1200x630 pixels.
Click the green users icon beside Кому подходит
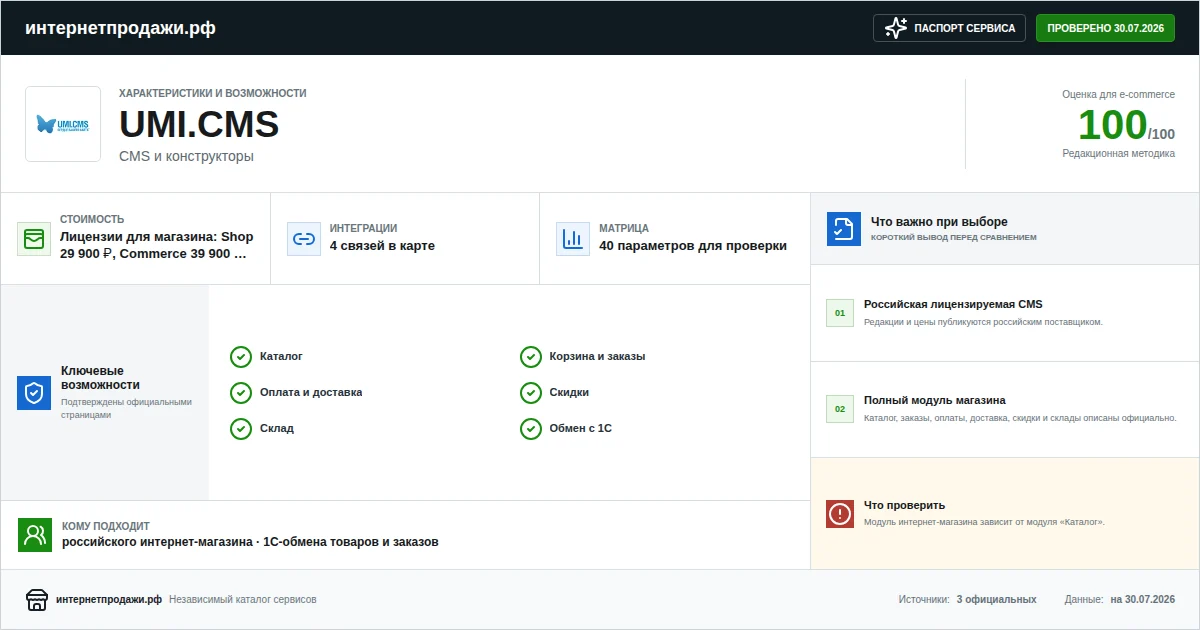coord(35,535)
